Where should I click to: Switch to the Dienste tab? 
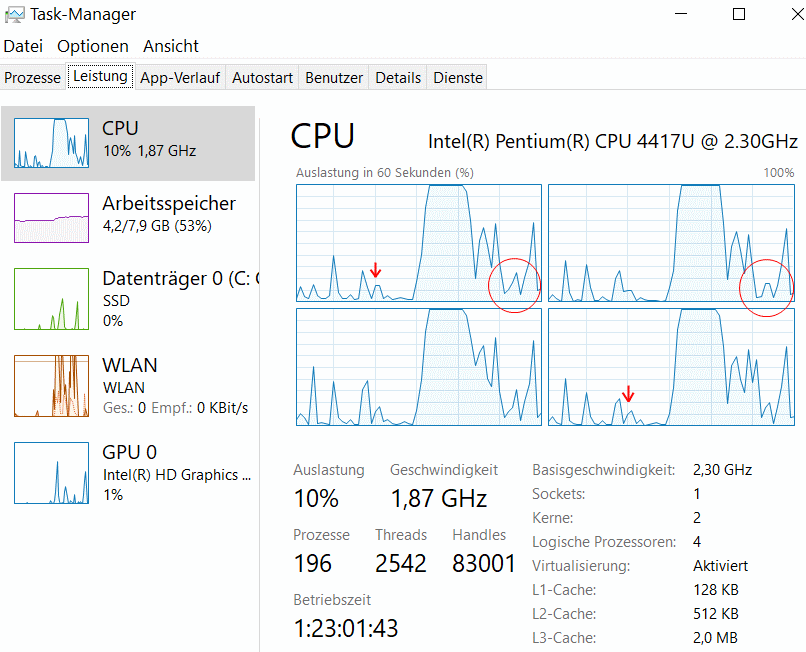tap(458, 78)
